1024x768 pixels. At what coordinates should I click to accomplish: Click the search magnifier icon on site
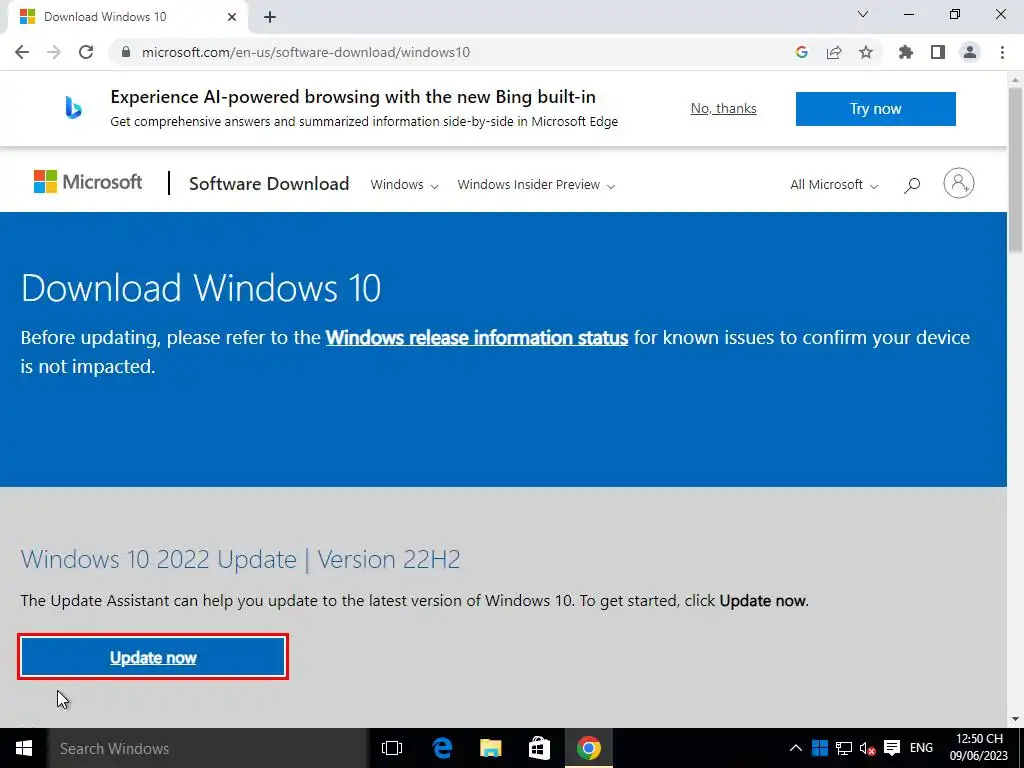click(x=912, y=185)
